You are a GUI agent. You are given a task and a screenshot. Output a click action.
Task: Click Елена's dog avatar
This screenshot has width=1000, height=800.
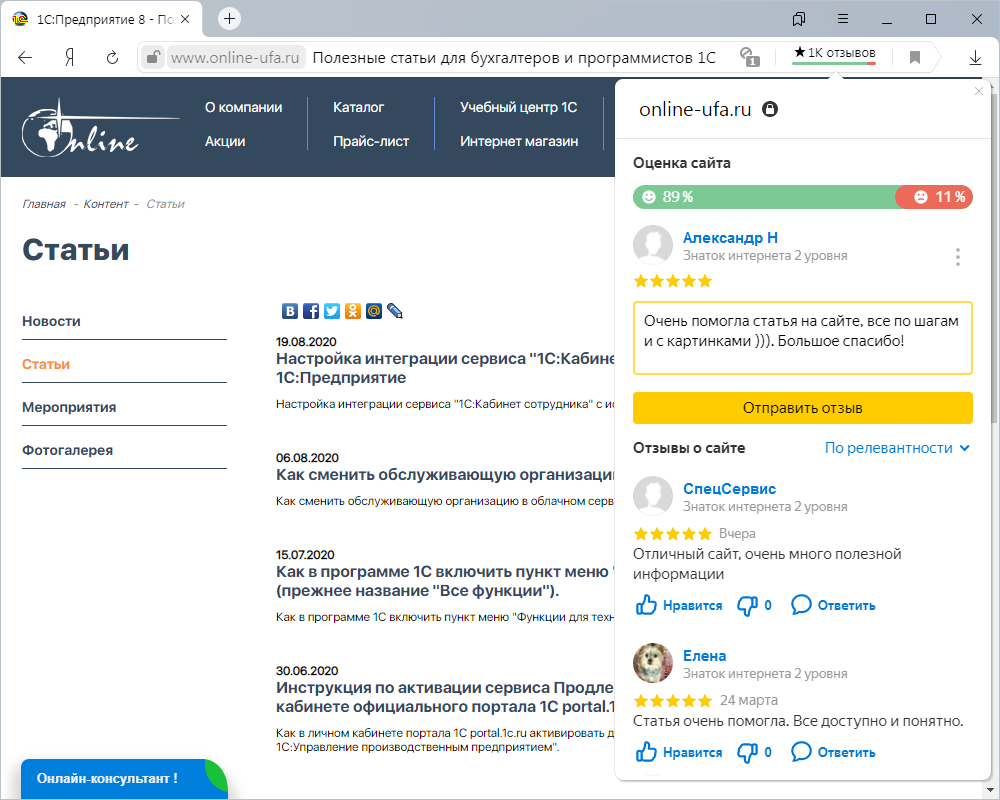652,663
